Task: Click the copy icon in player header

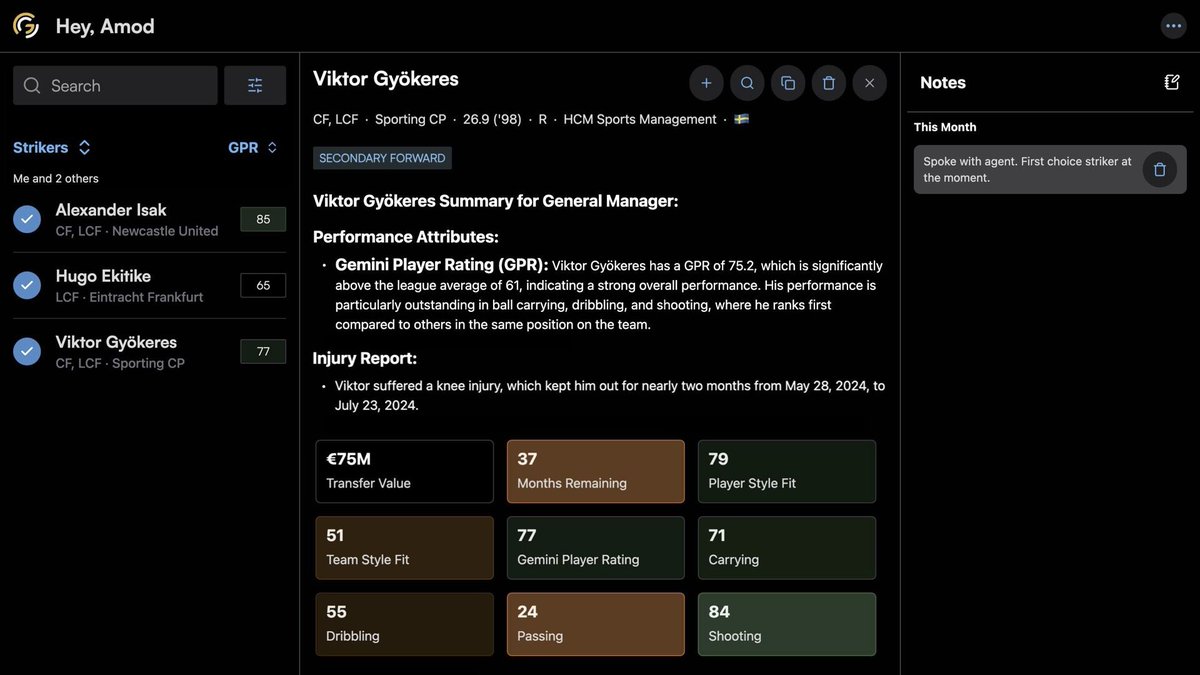Action: click(788, 83)
